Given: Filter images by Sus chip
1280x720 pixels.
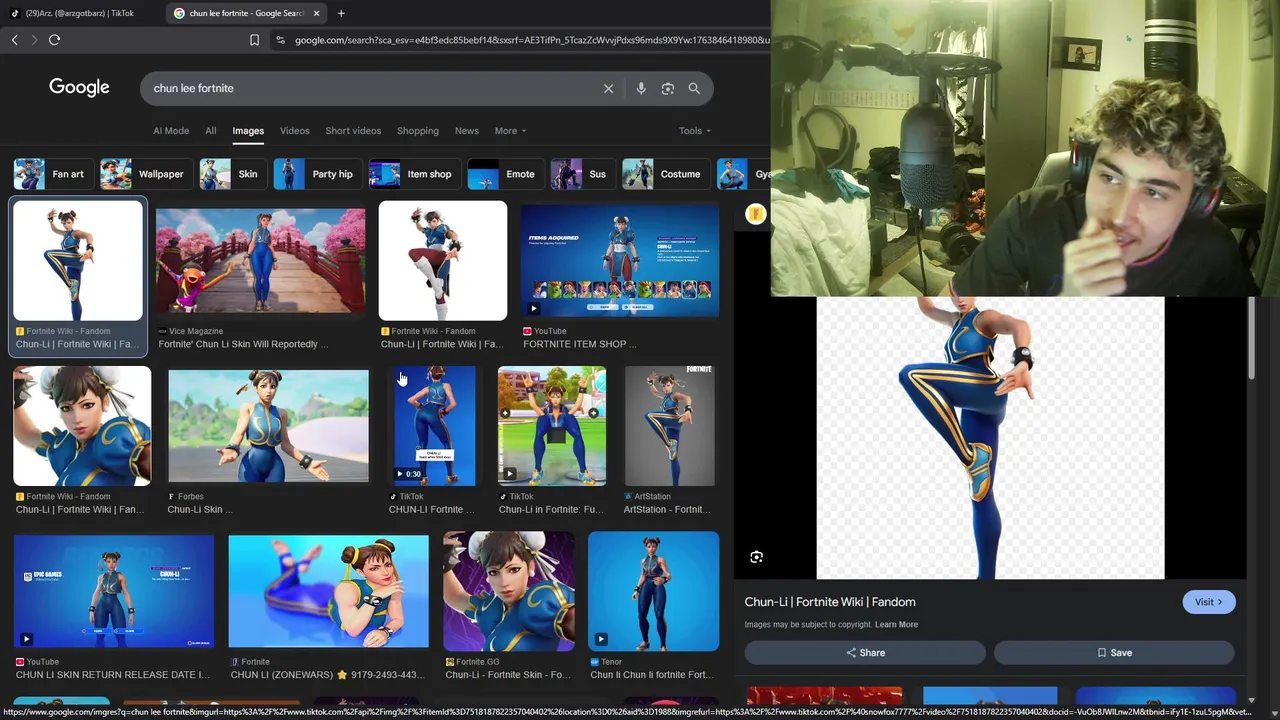Looking at the screenshot, I should tap(582, 174).
